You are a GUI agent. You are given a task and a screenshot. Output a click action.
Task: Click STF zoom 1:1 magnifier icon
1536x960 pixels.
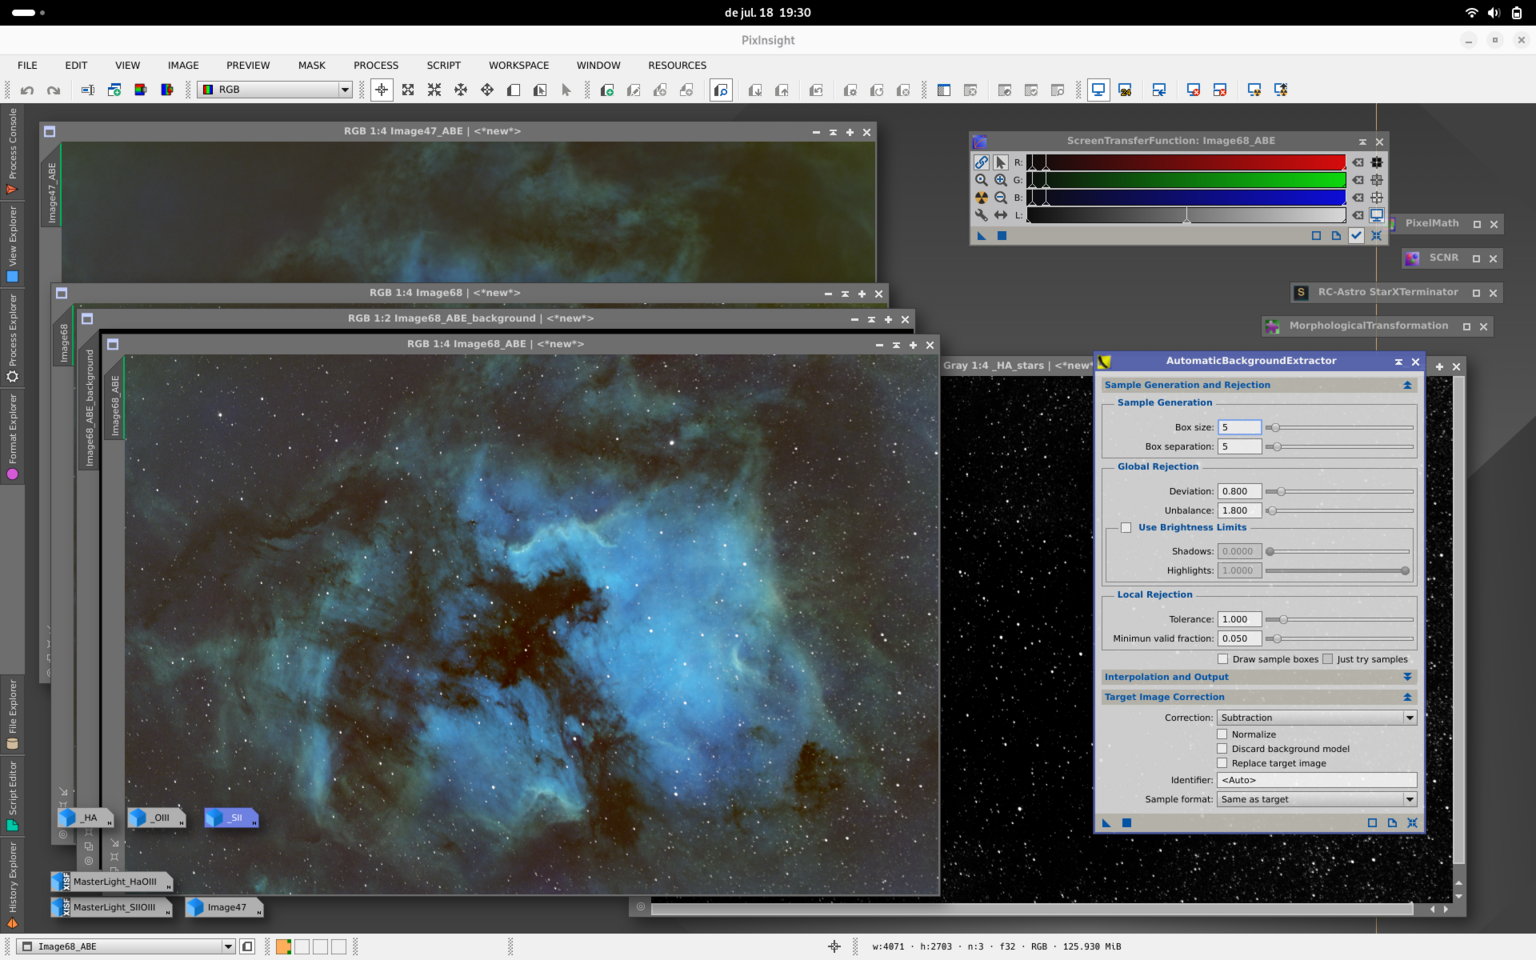click(981, 180)
